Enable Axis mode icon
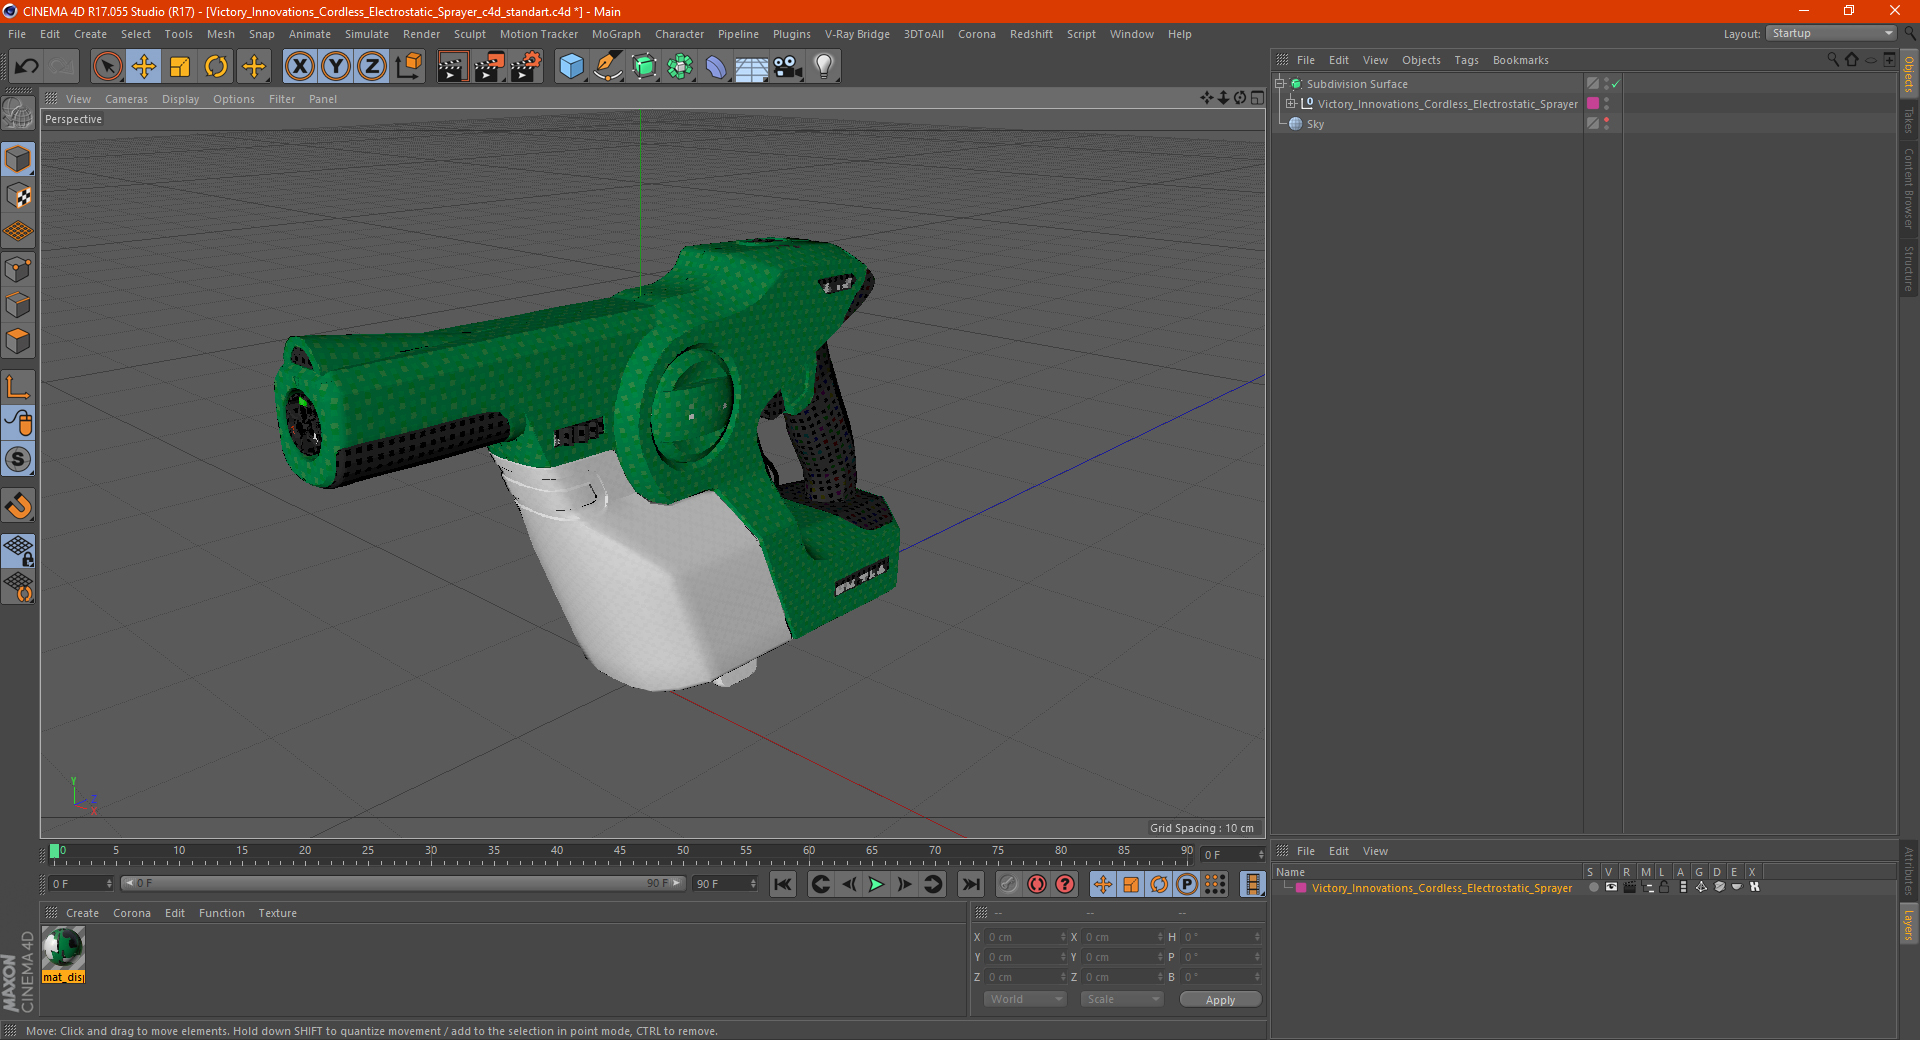 18,387
